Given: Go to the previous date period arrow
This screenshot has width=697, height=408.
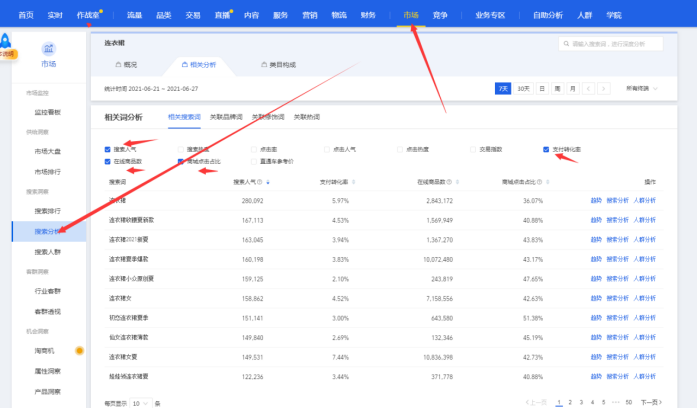Looking at the screenshot, I should click(589, 88).
